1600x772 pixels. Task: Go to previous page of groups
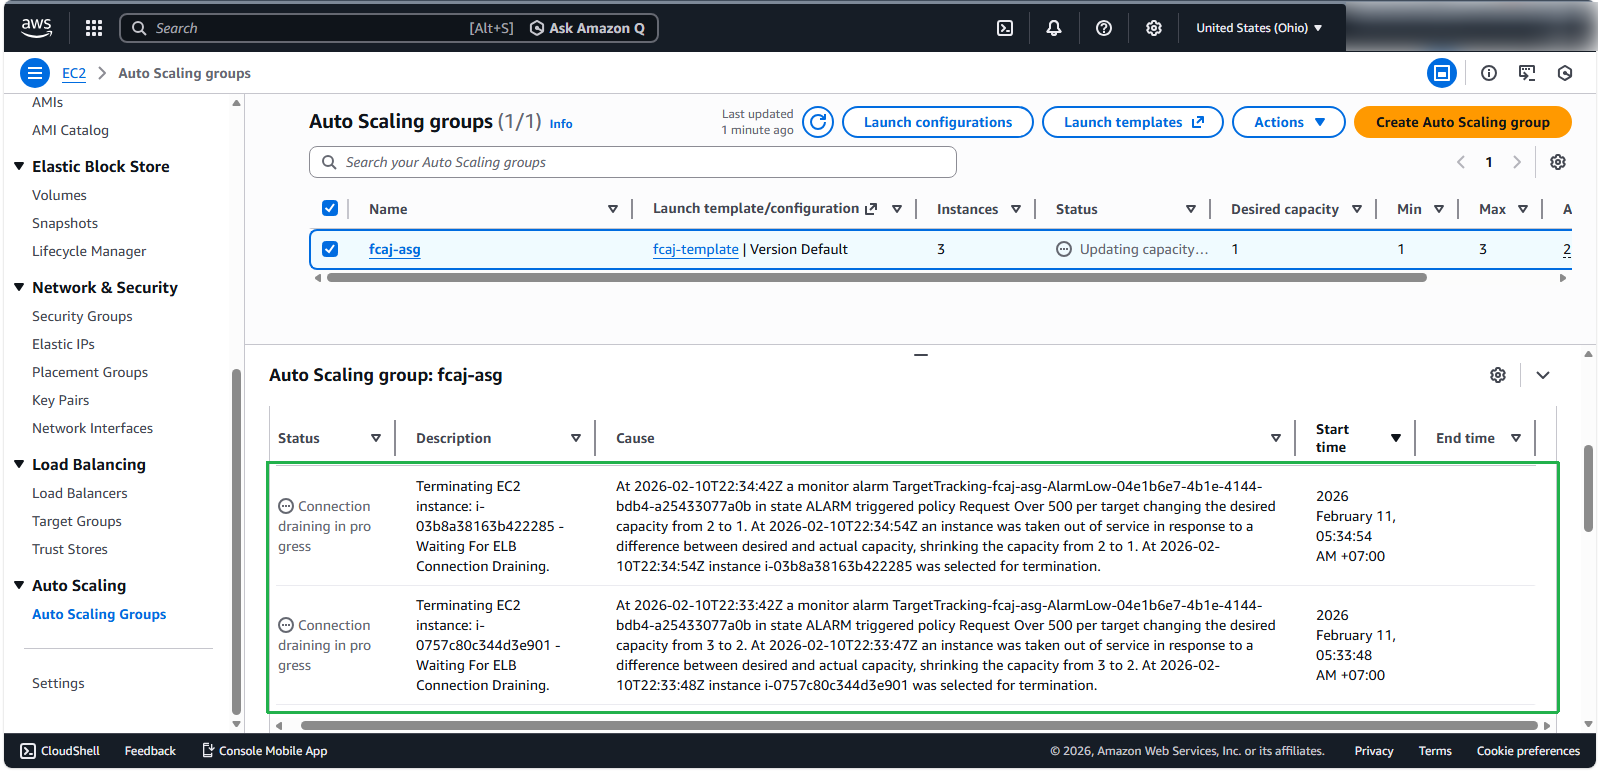1461,162
